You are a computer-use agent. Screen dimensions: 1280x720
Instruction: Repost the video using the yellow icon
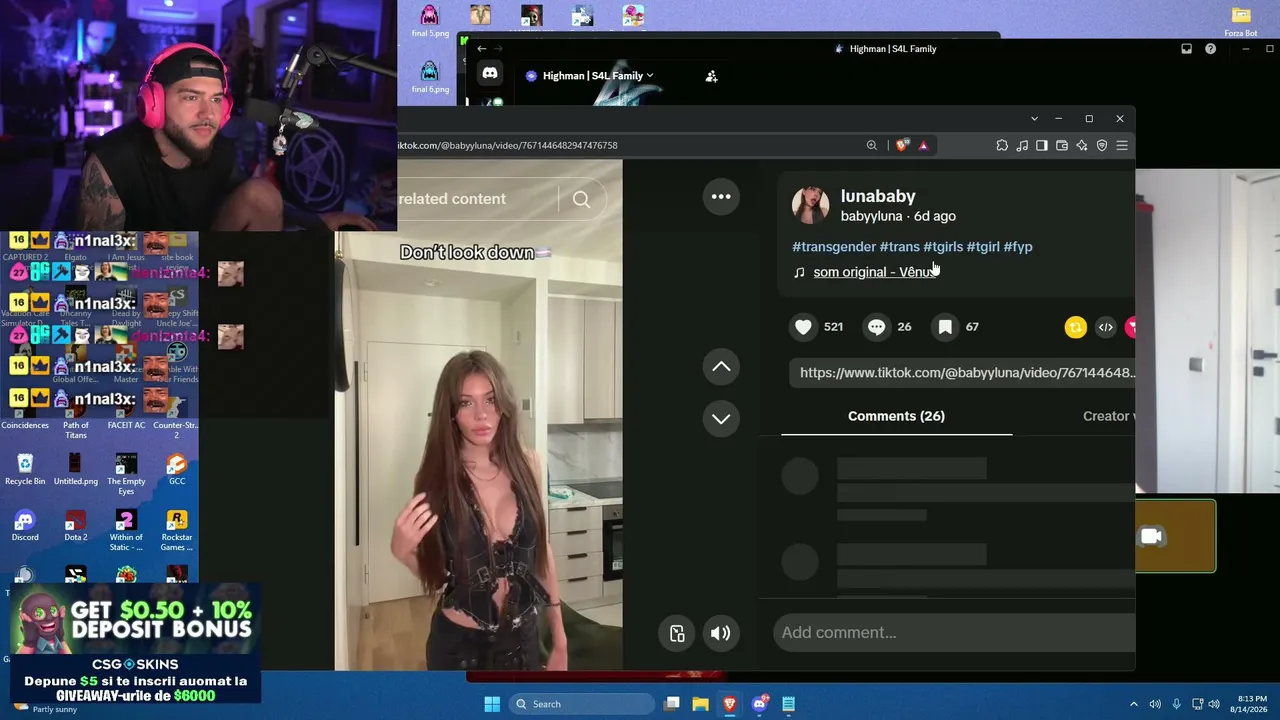tap(1075, 327)
